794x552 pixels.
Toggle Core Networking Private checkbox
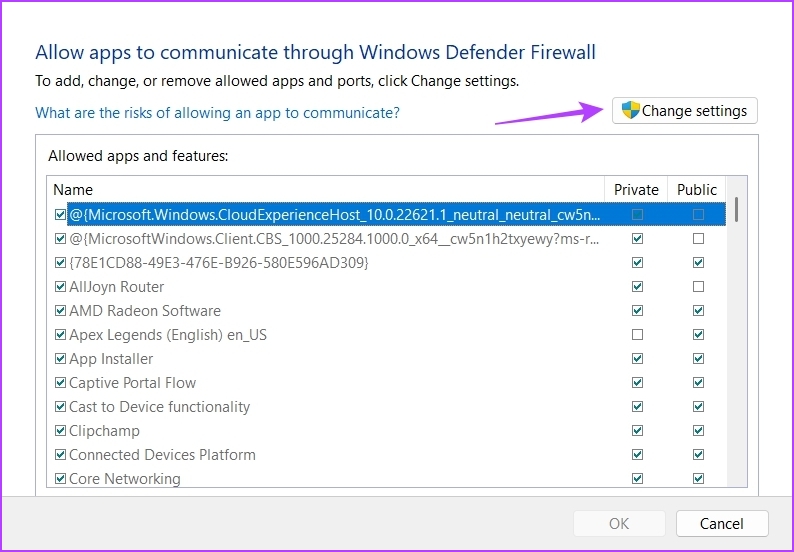(638, 479)
